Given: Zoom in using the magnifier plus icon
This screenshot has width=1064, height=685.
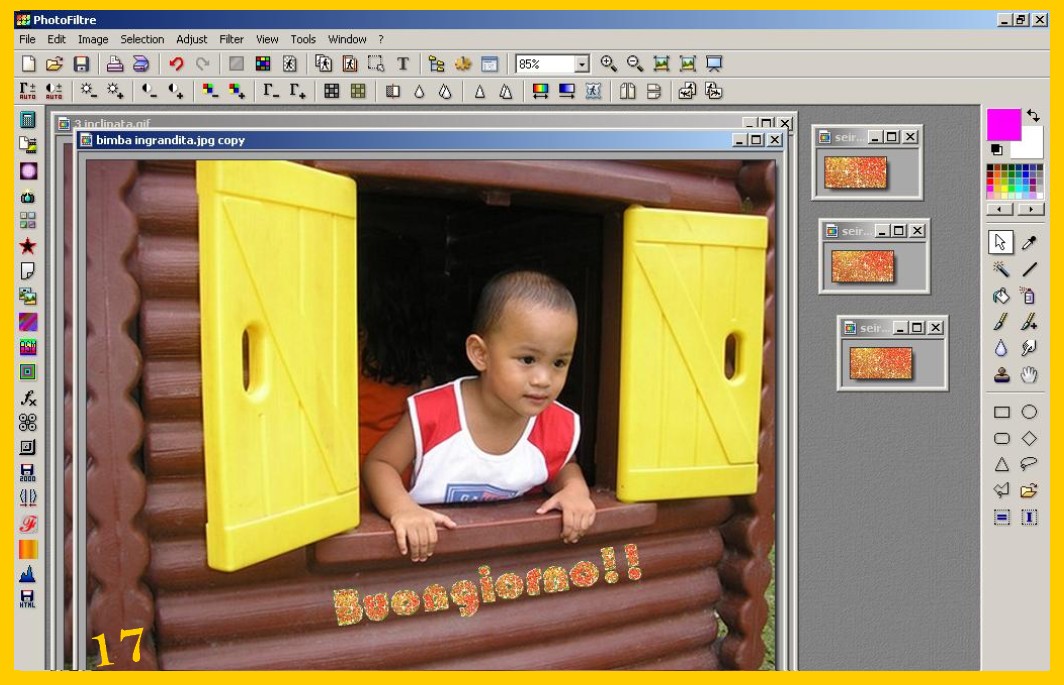Looking at the screenshot, I should click(608, 64).
